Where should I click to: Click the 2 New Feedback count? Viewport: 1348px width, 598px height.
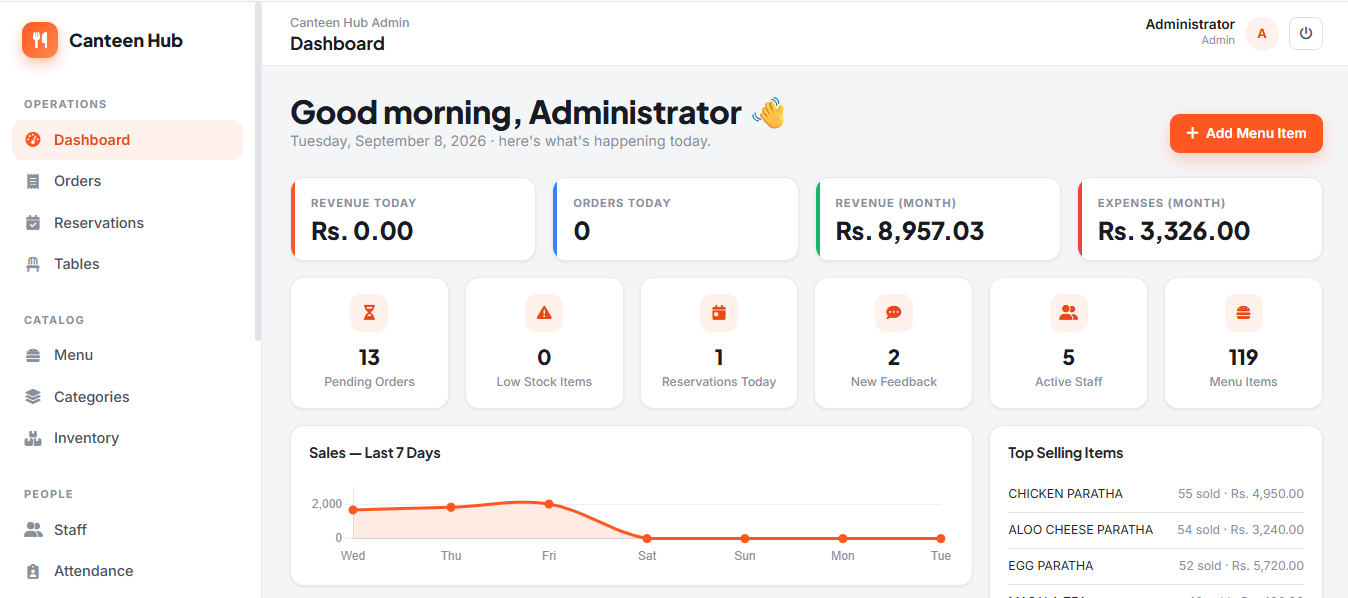pyautogui.click(x=894, y=357)
